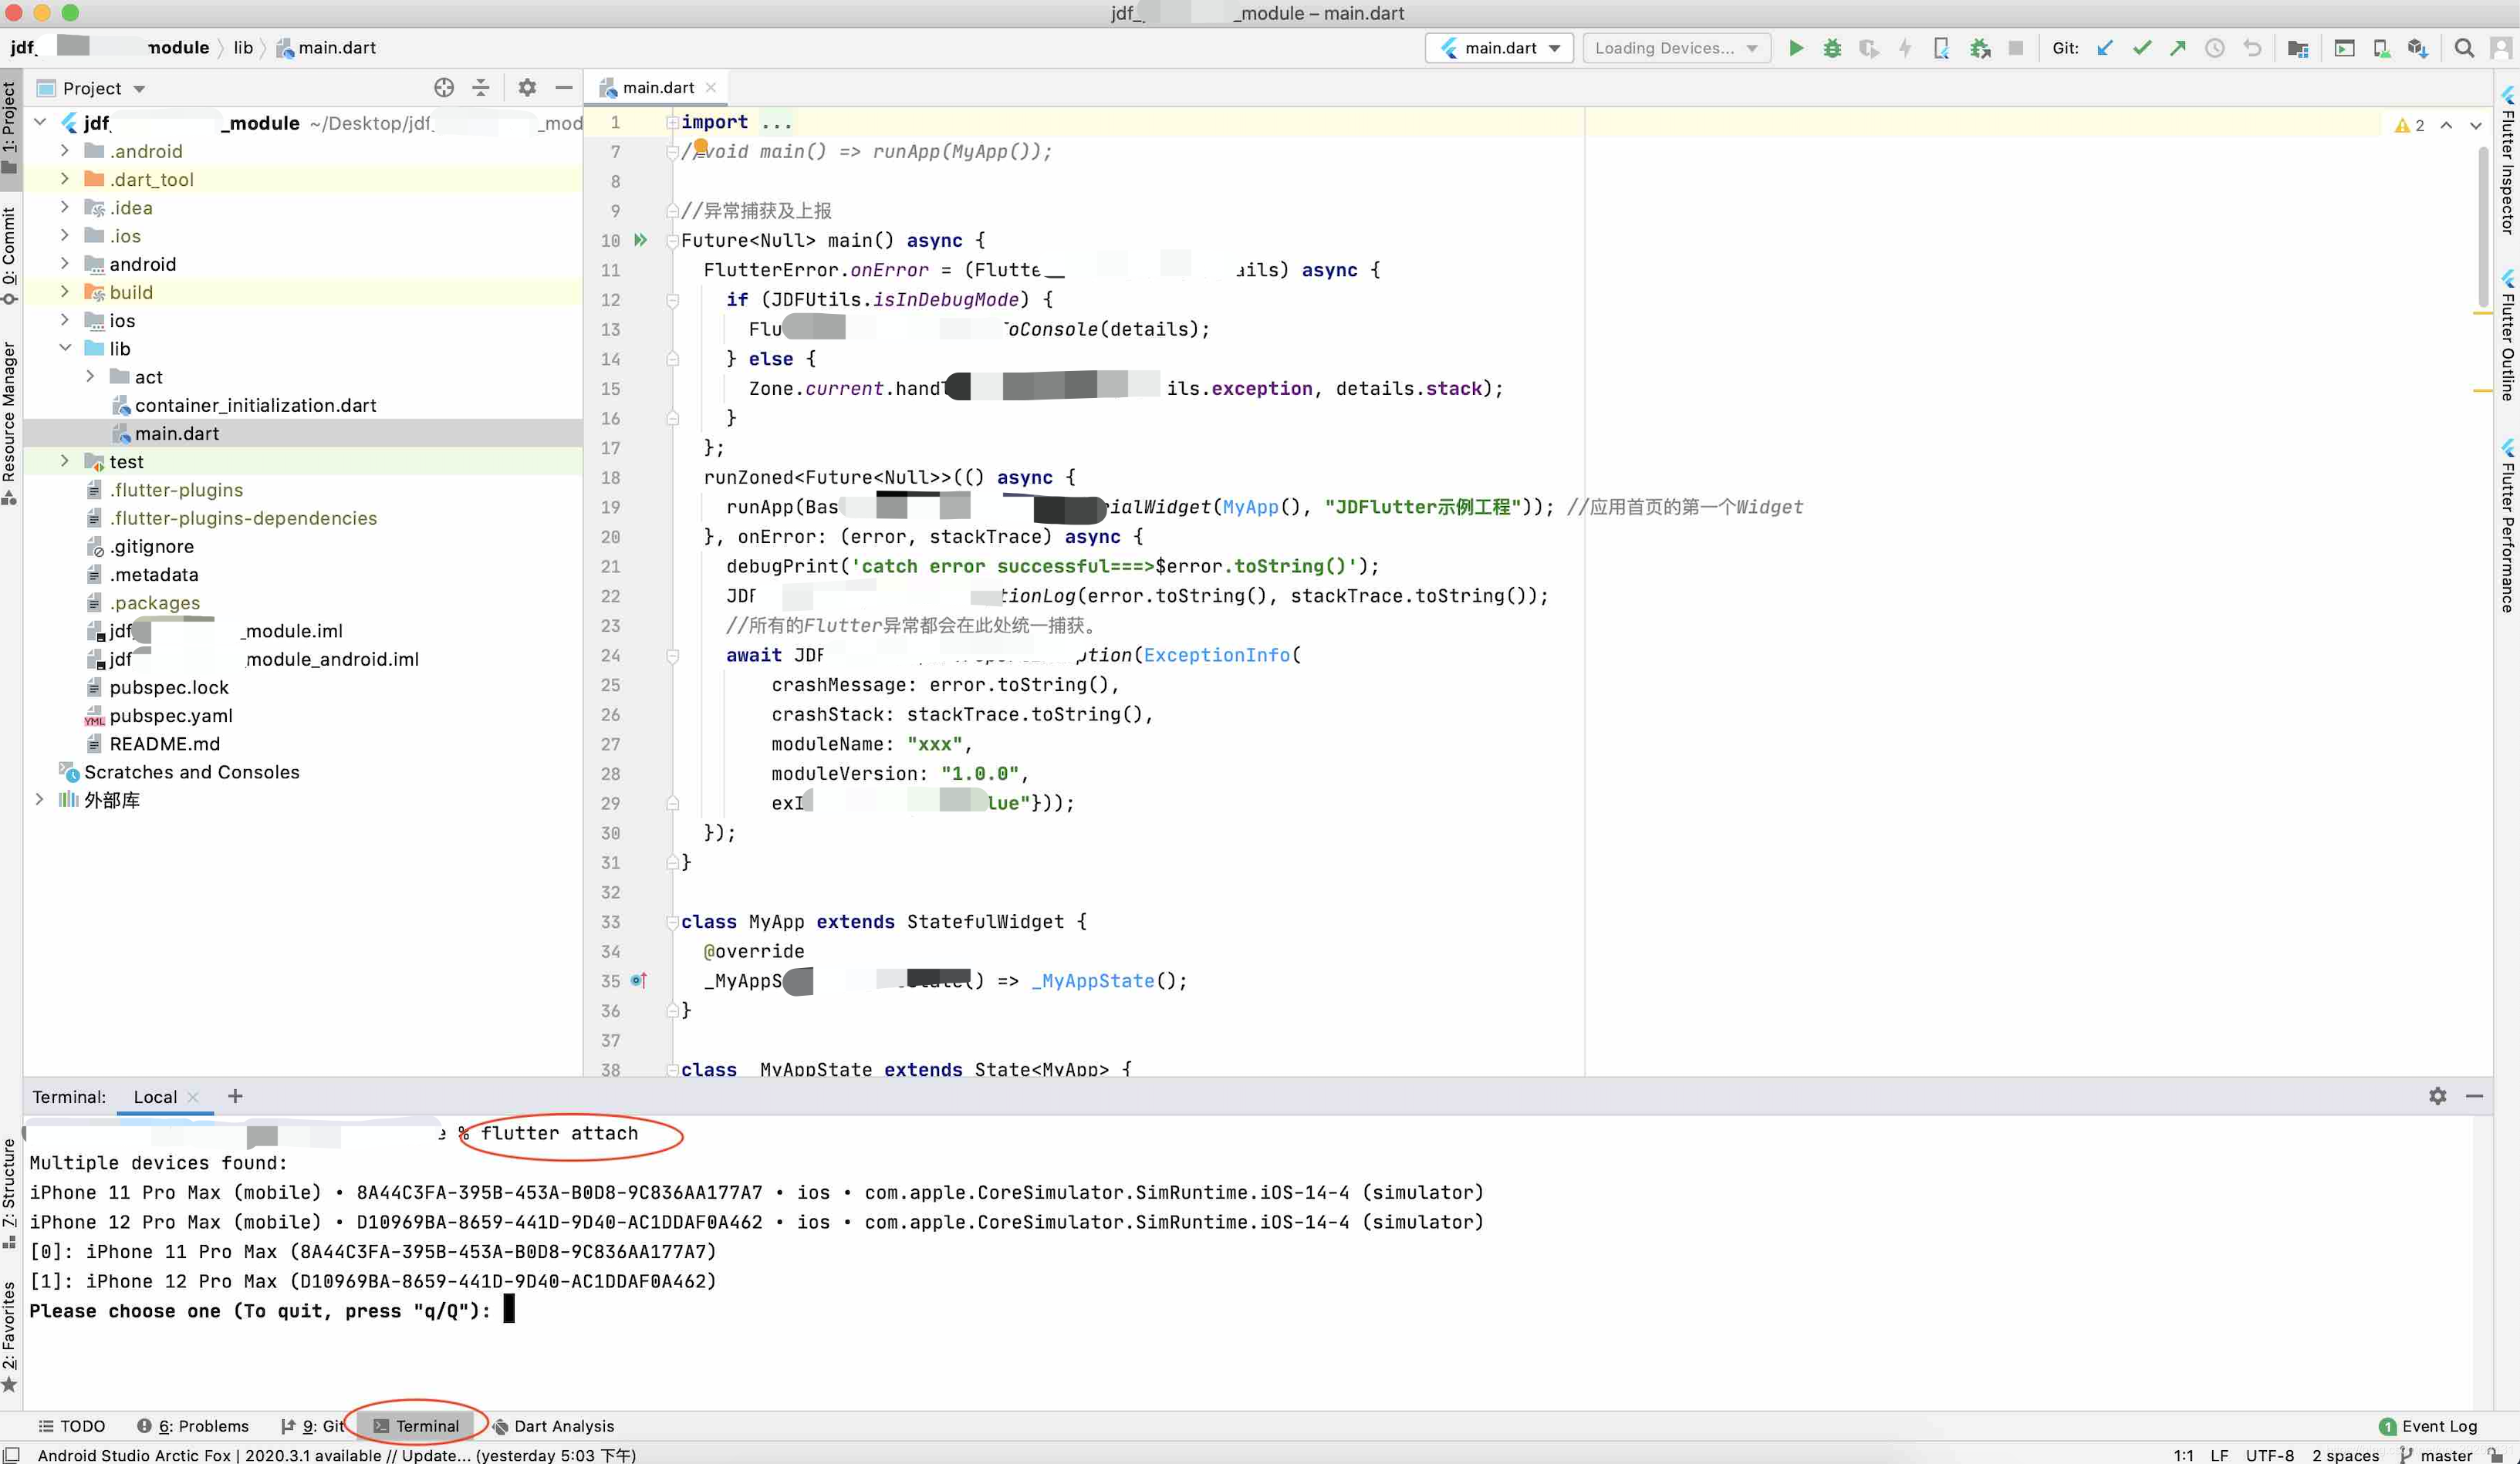Click the override gutter marker on the createState line
The image size is (2520, 1464).
(639, 980)
